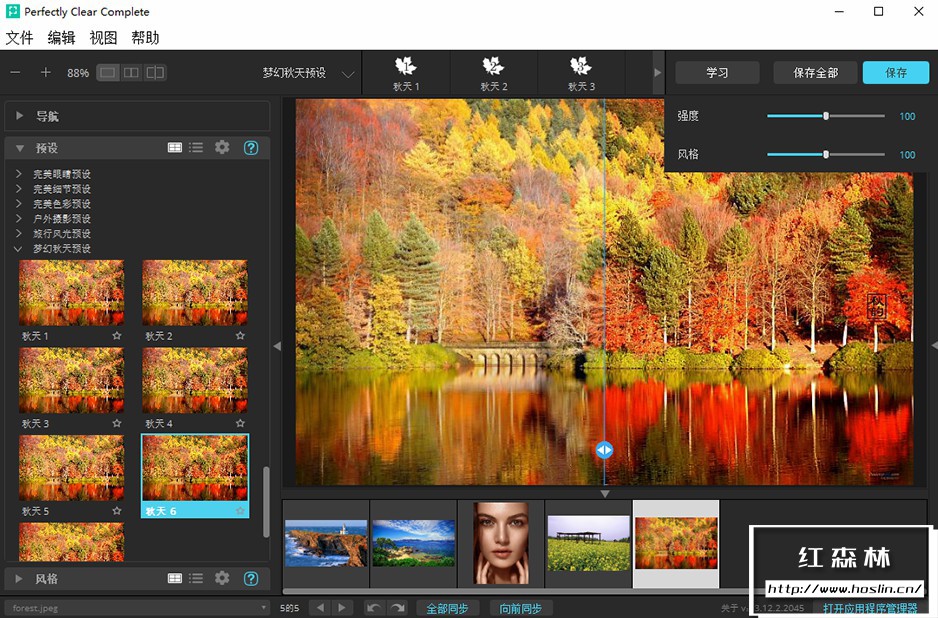Click the 全部同步 button
938x618 pixels.
(x=447, y=608)
